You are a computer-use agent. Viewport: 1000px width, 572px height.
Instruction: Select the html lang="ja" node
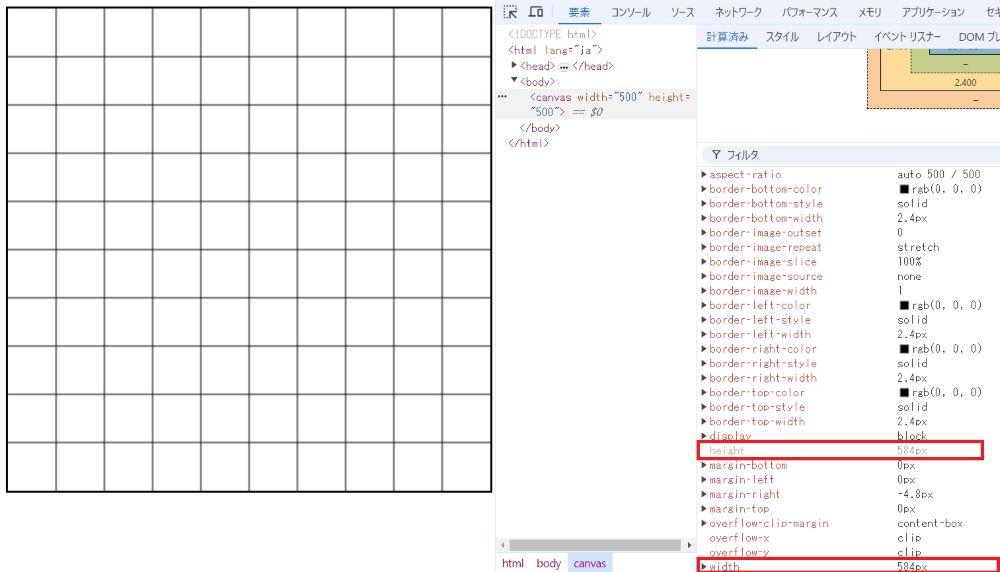[x=555, y=50]
